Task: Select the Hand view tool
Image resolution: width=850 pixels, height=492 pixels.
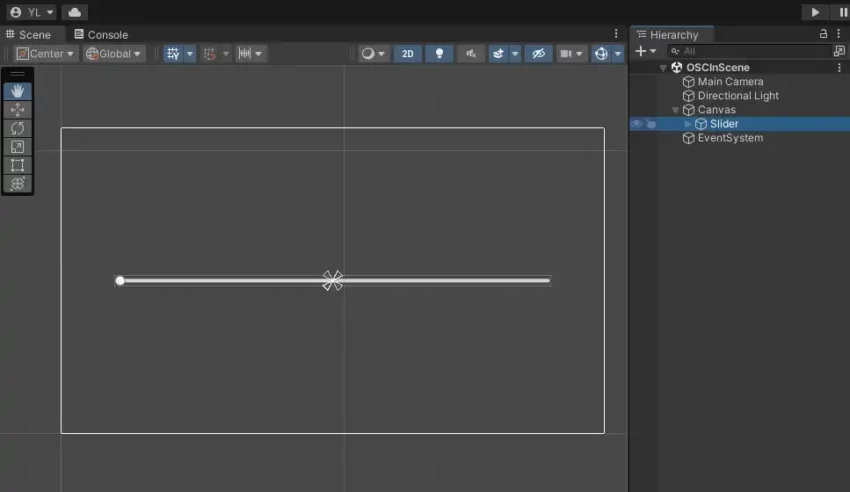Action: (17, 91)
